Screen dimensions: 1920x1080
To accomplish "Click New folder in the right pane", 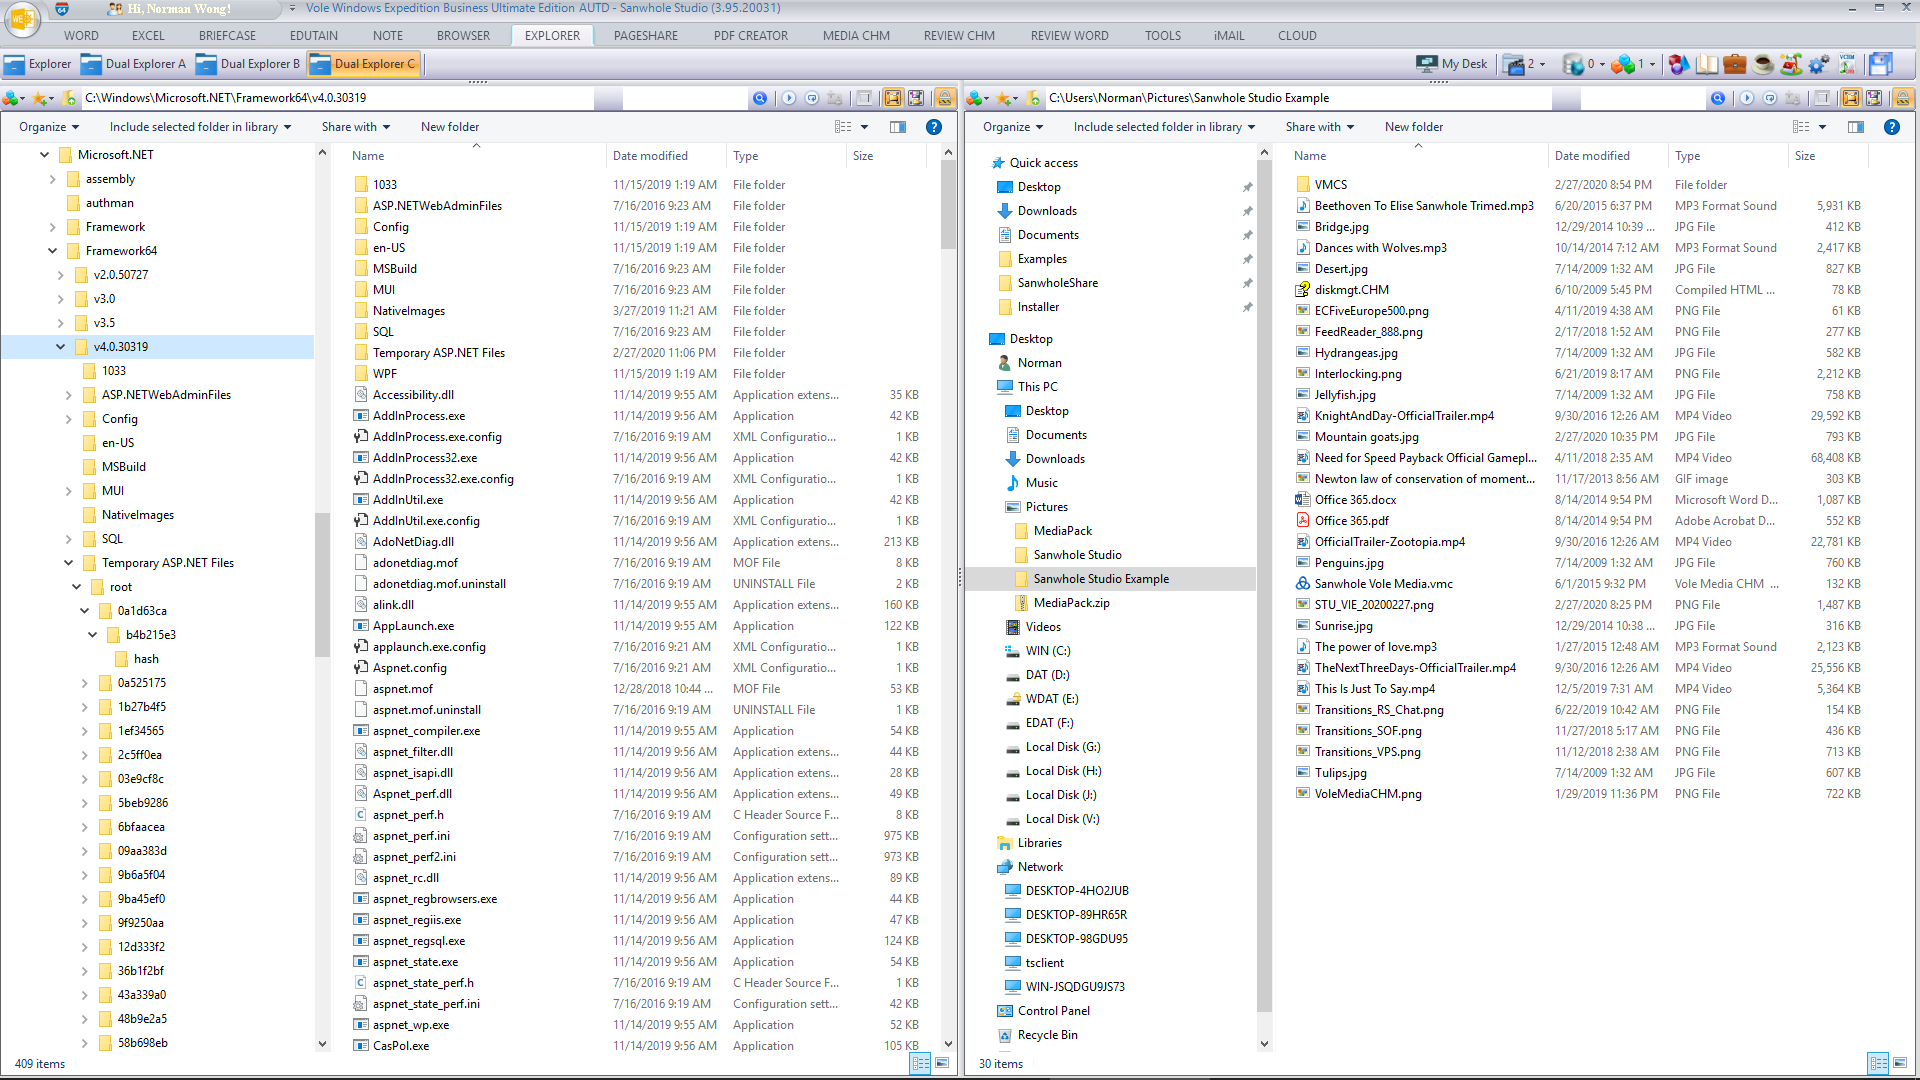I will point(1414,127).
